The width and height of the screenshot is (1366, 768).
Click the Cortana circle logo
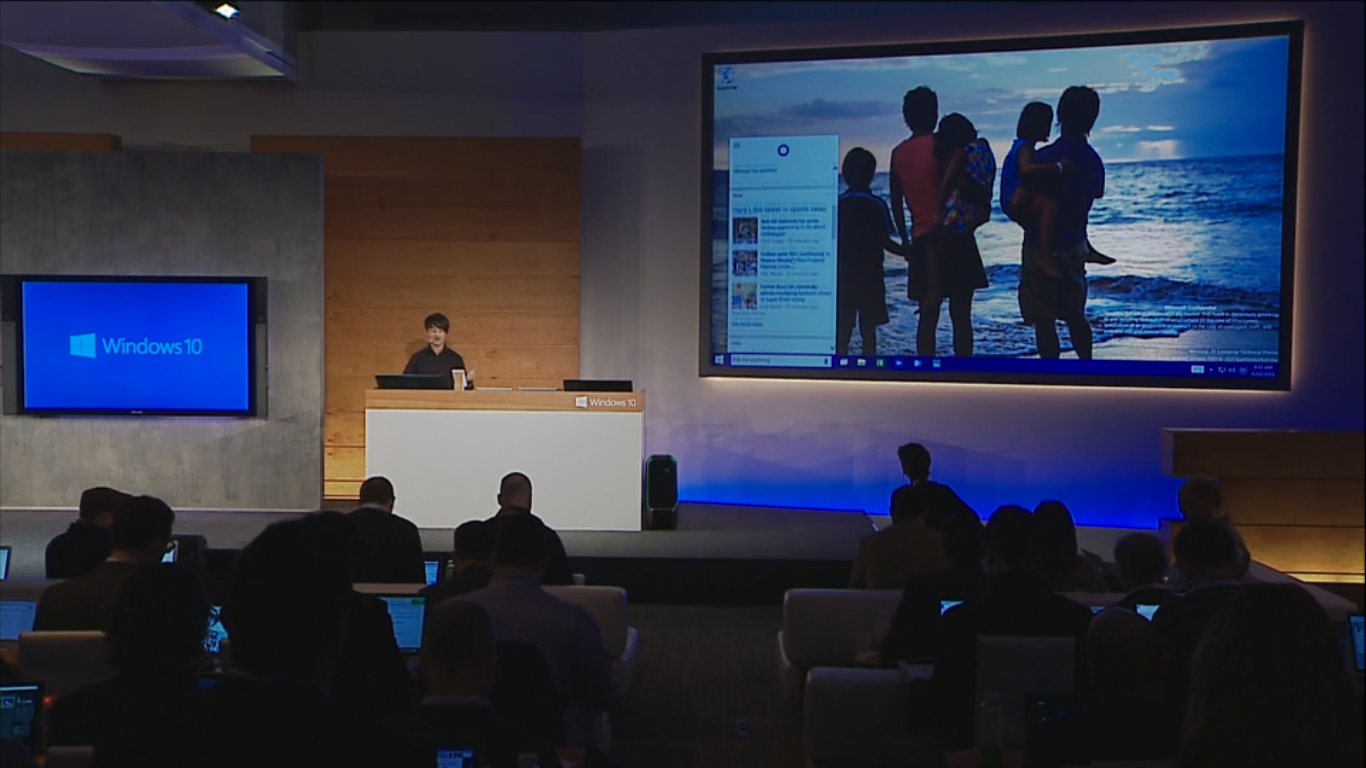point(783,150)
